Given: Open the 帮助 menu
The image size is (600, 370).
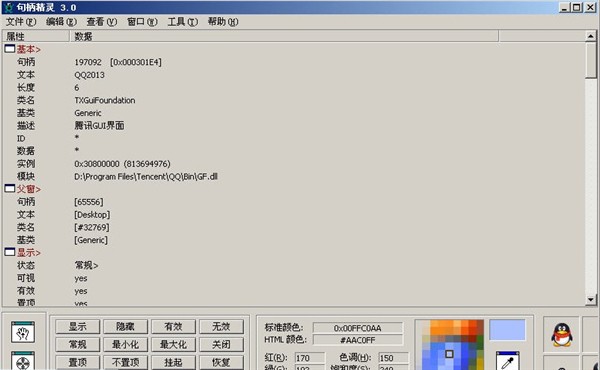Looking at the screenshot, I should [223, 22].
